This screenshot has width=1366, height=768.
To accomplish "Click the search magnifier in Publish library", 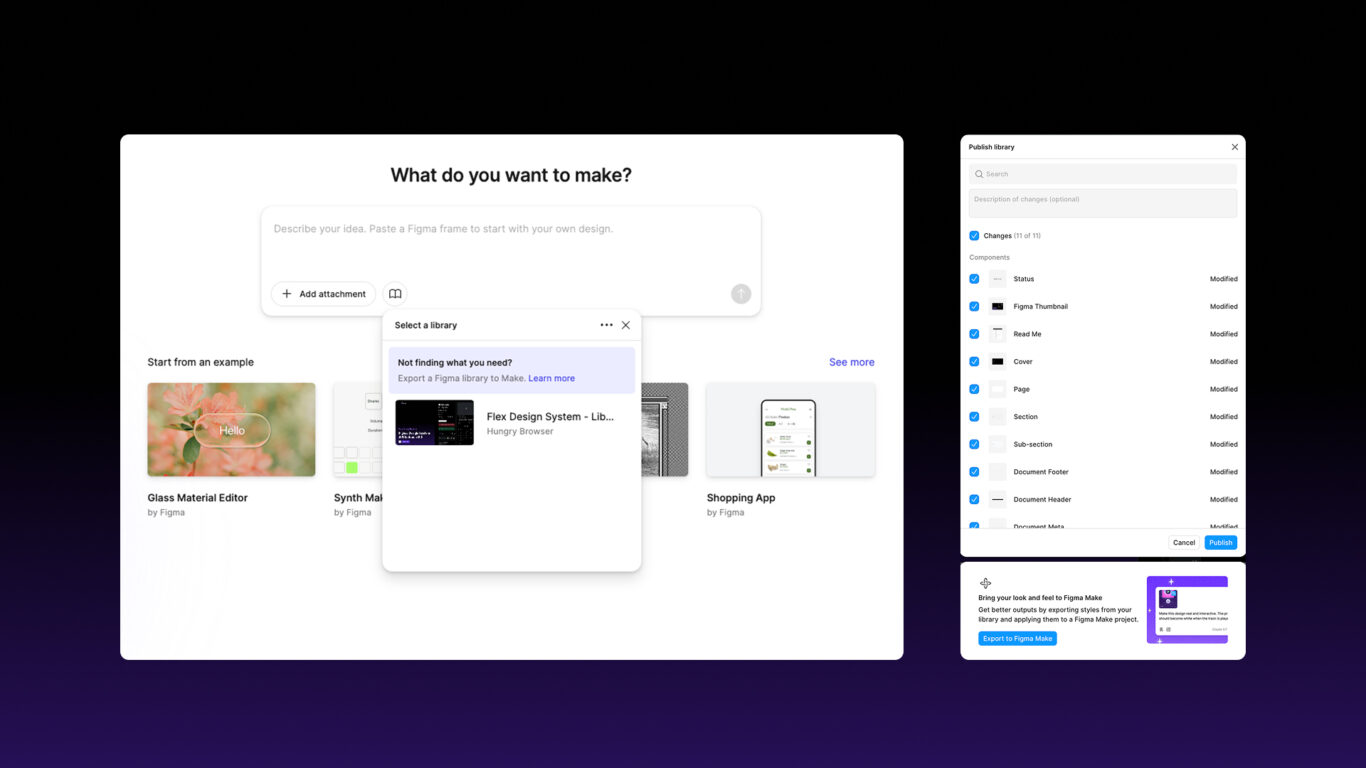I will [x=978, y=174].
